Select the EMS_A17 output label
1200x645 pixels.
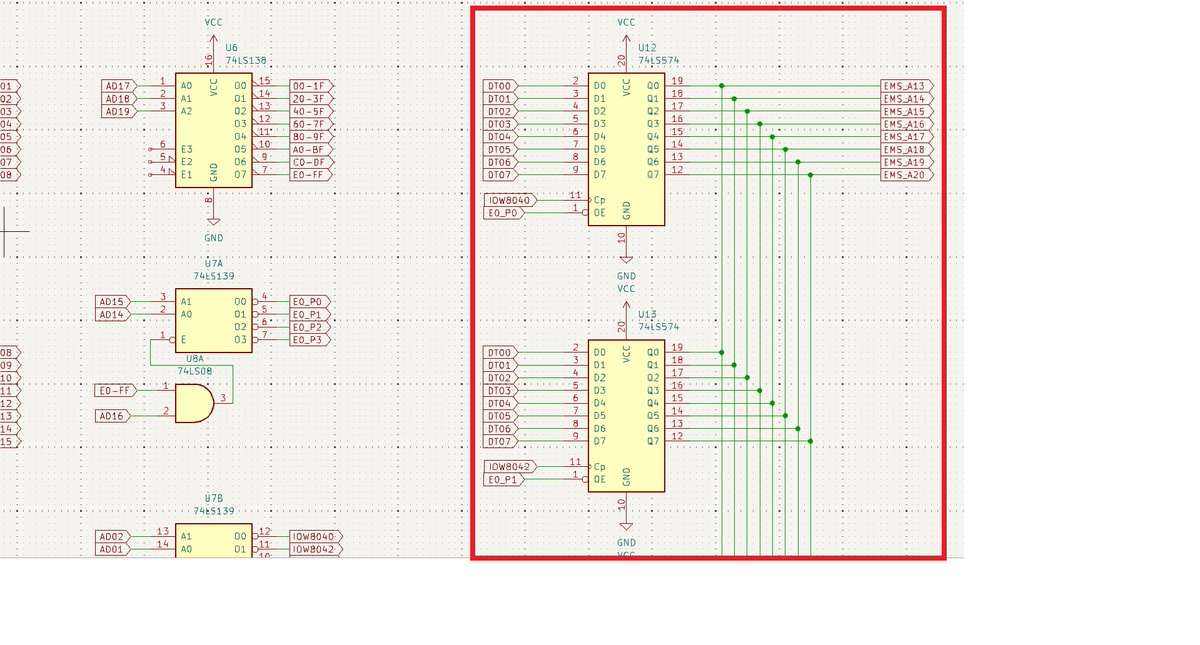tap(908, 137)
